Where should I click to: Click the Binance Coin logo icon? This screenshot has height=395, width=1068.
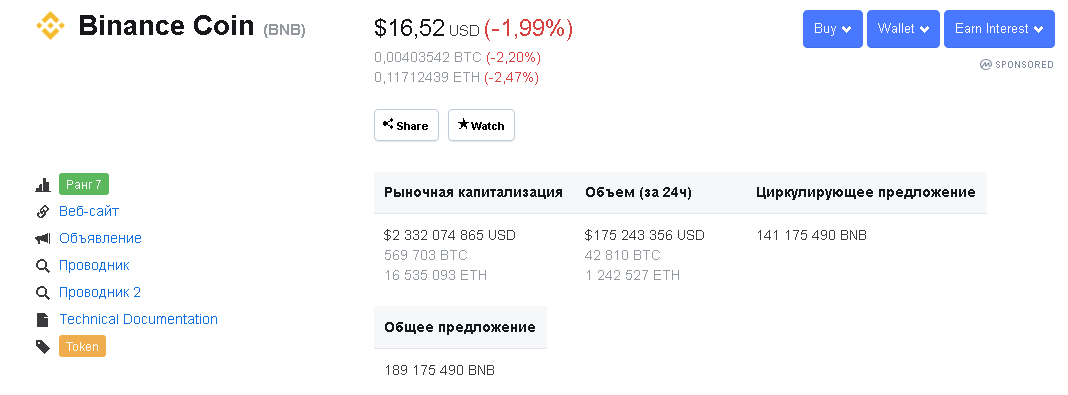50,26
